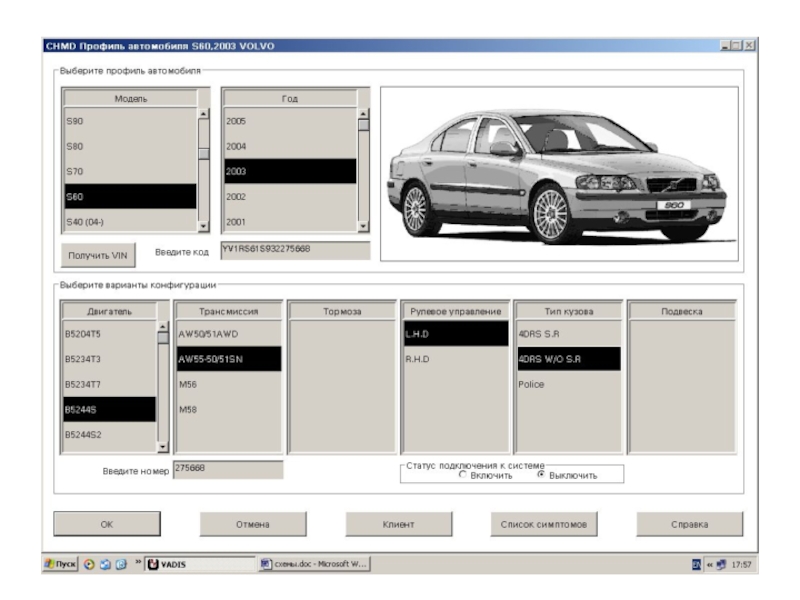Select model S40 (04-) in the list

coord(130,222)
